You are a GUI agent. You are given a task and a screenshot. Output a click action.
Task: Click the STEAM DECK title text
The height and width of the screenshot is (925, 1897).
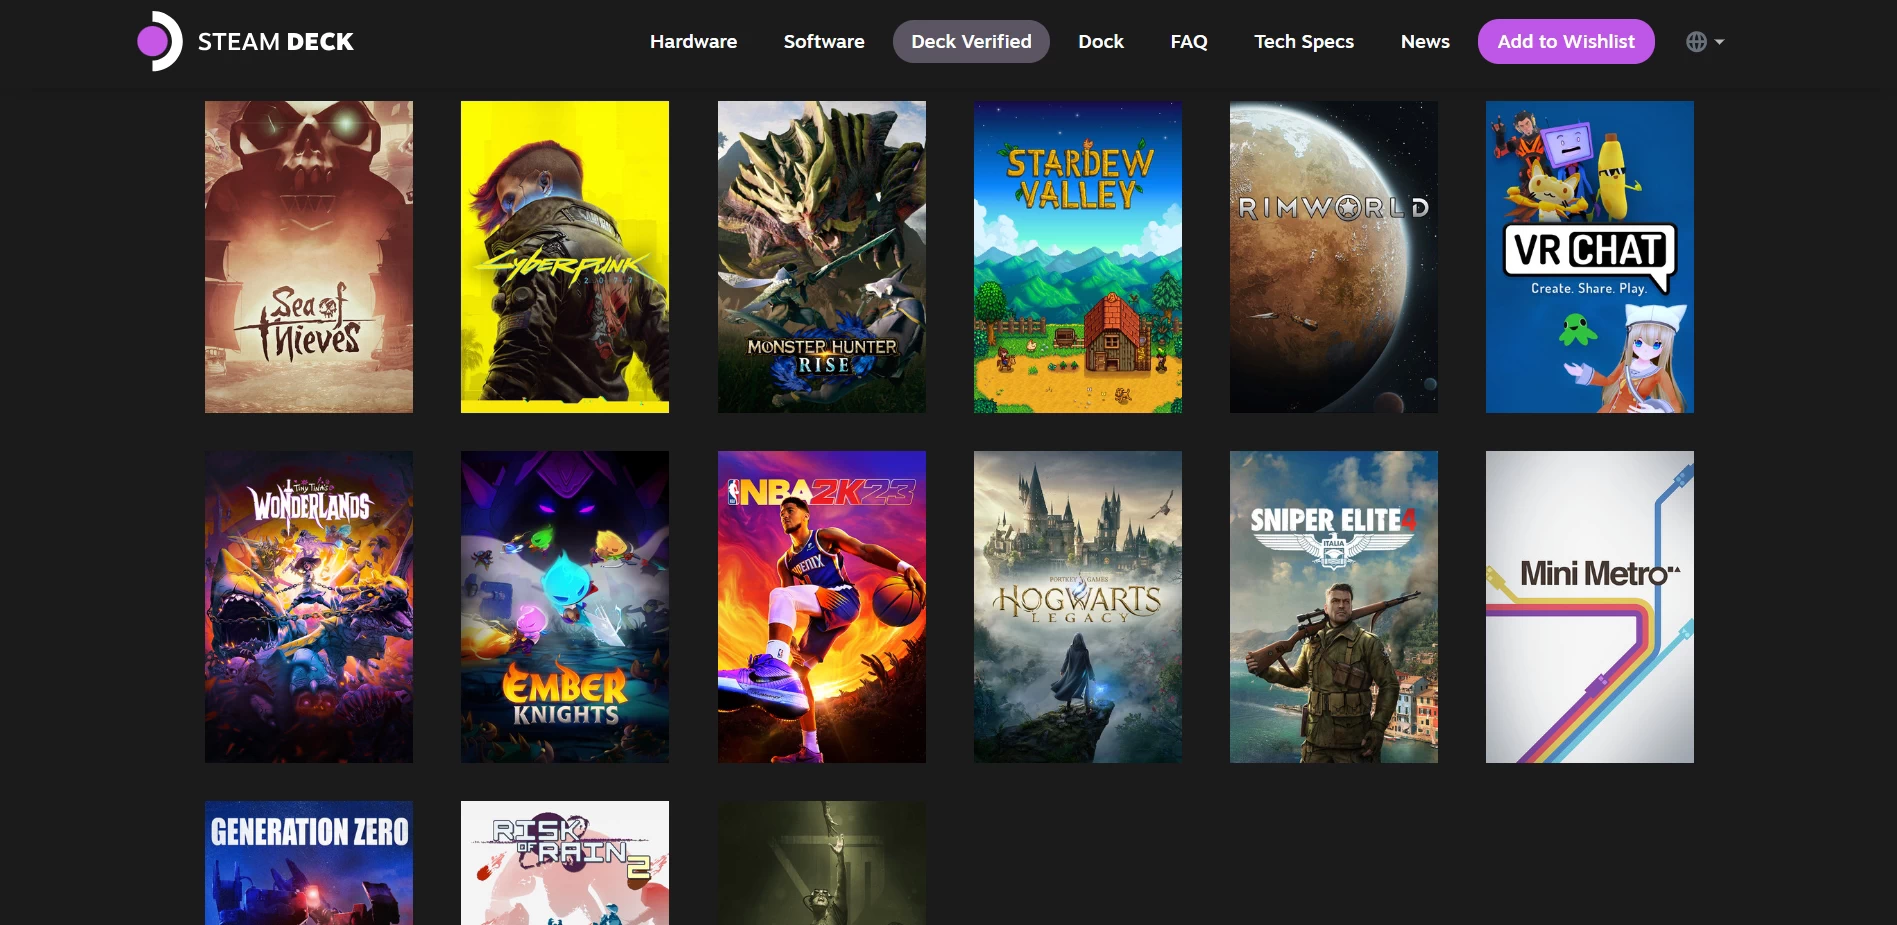coord(276,42)
